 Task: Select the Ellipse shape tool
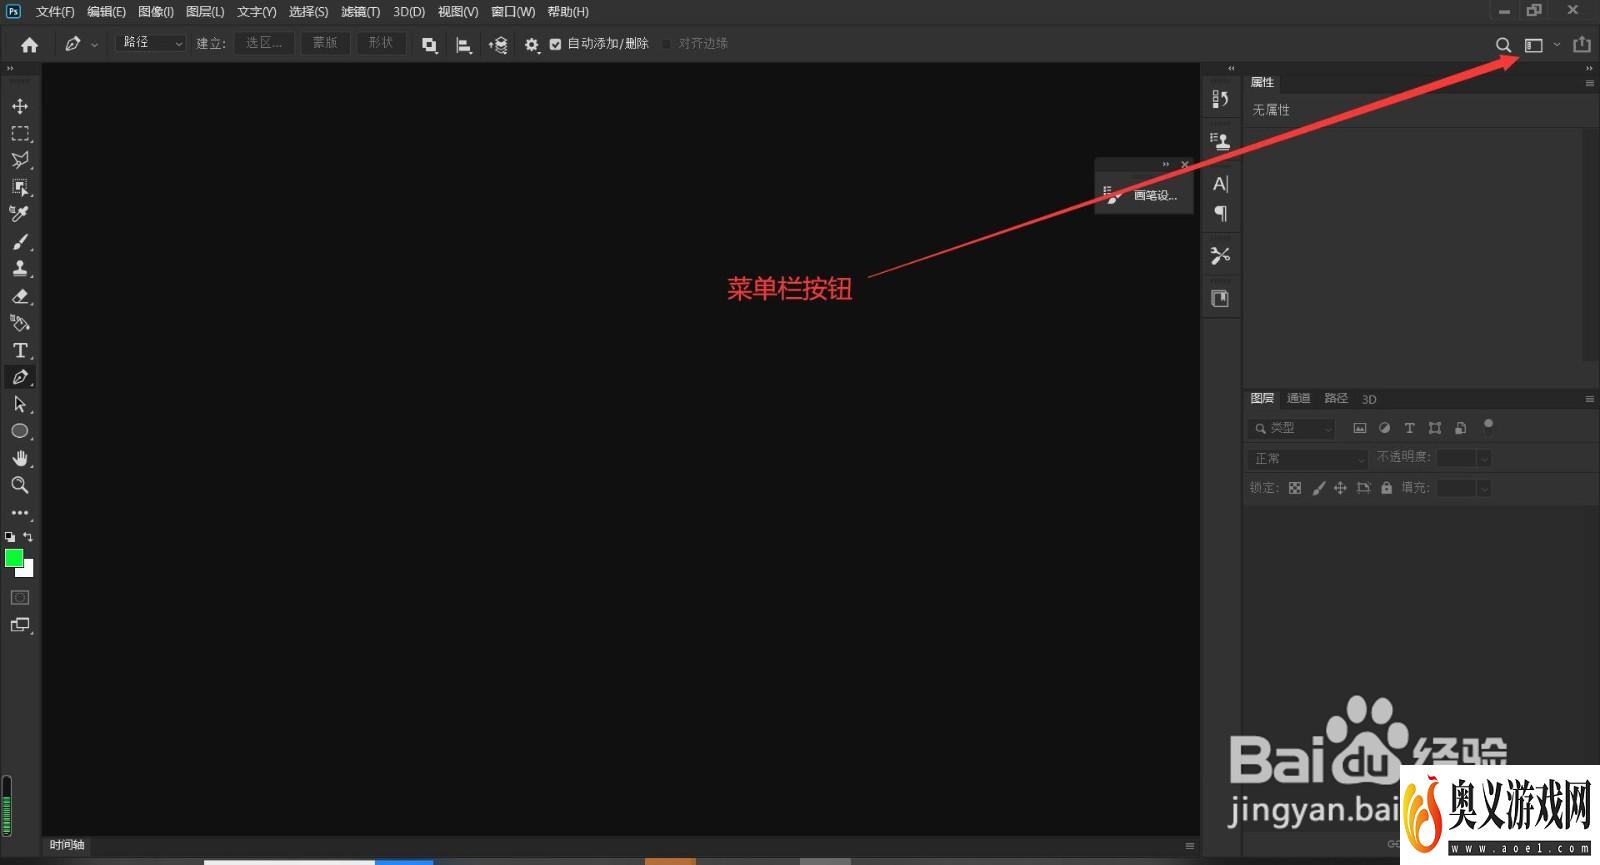[20, 431]
